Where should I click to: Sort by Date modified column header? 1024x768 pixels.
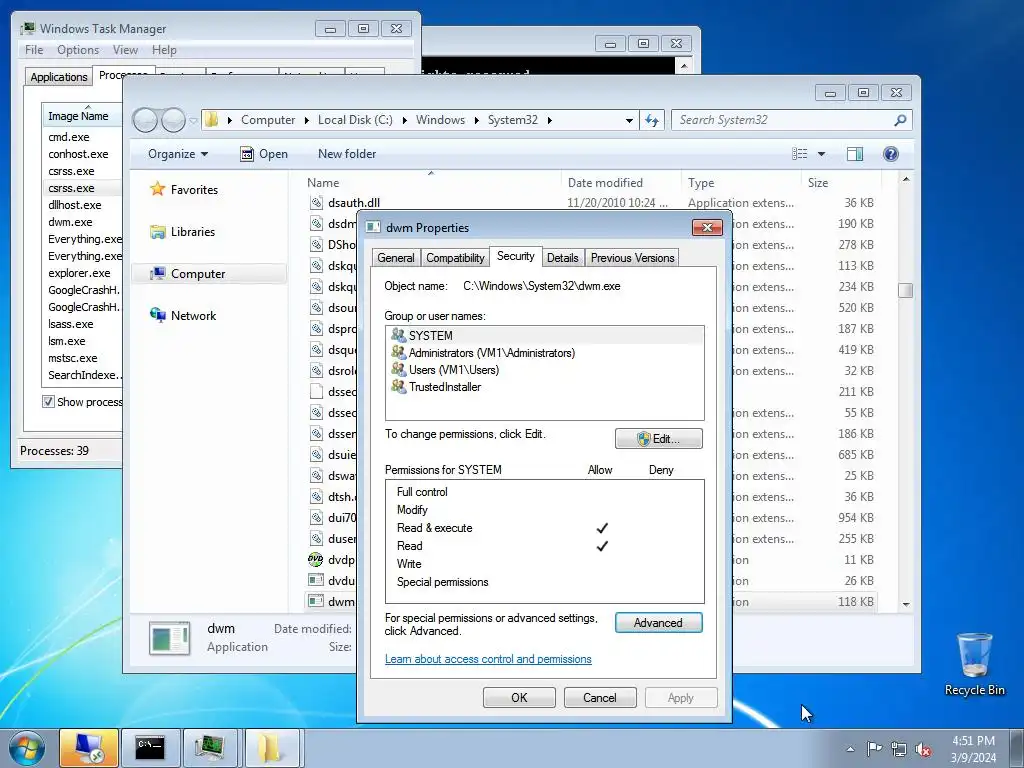[605, 183]
